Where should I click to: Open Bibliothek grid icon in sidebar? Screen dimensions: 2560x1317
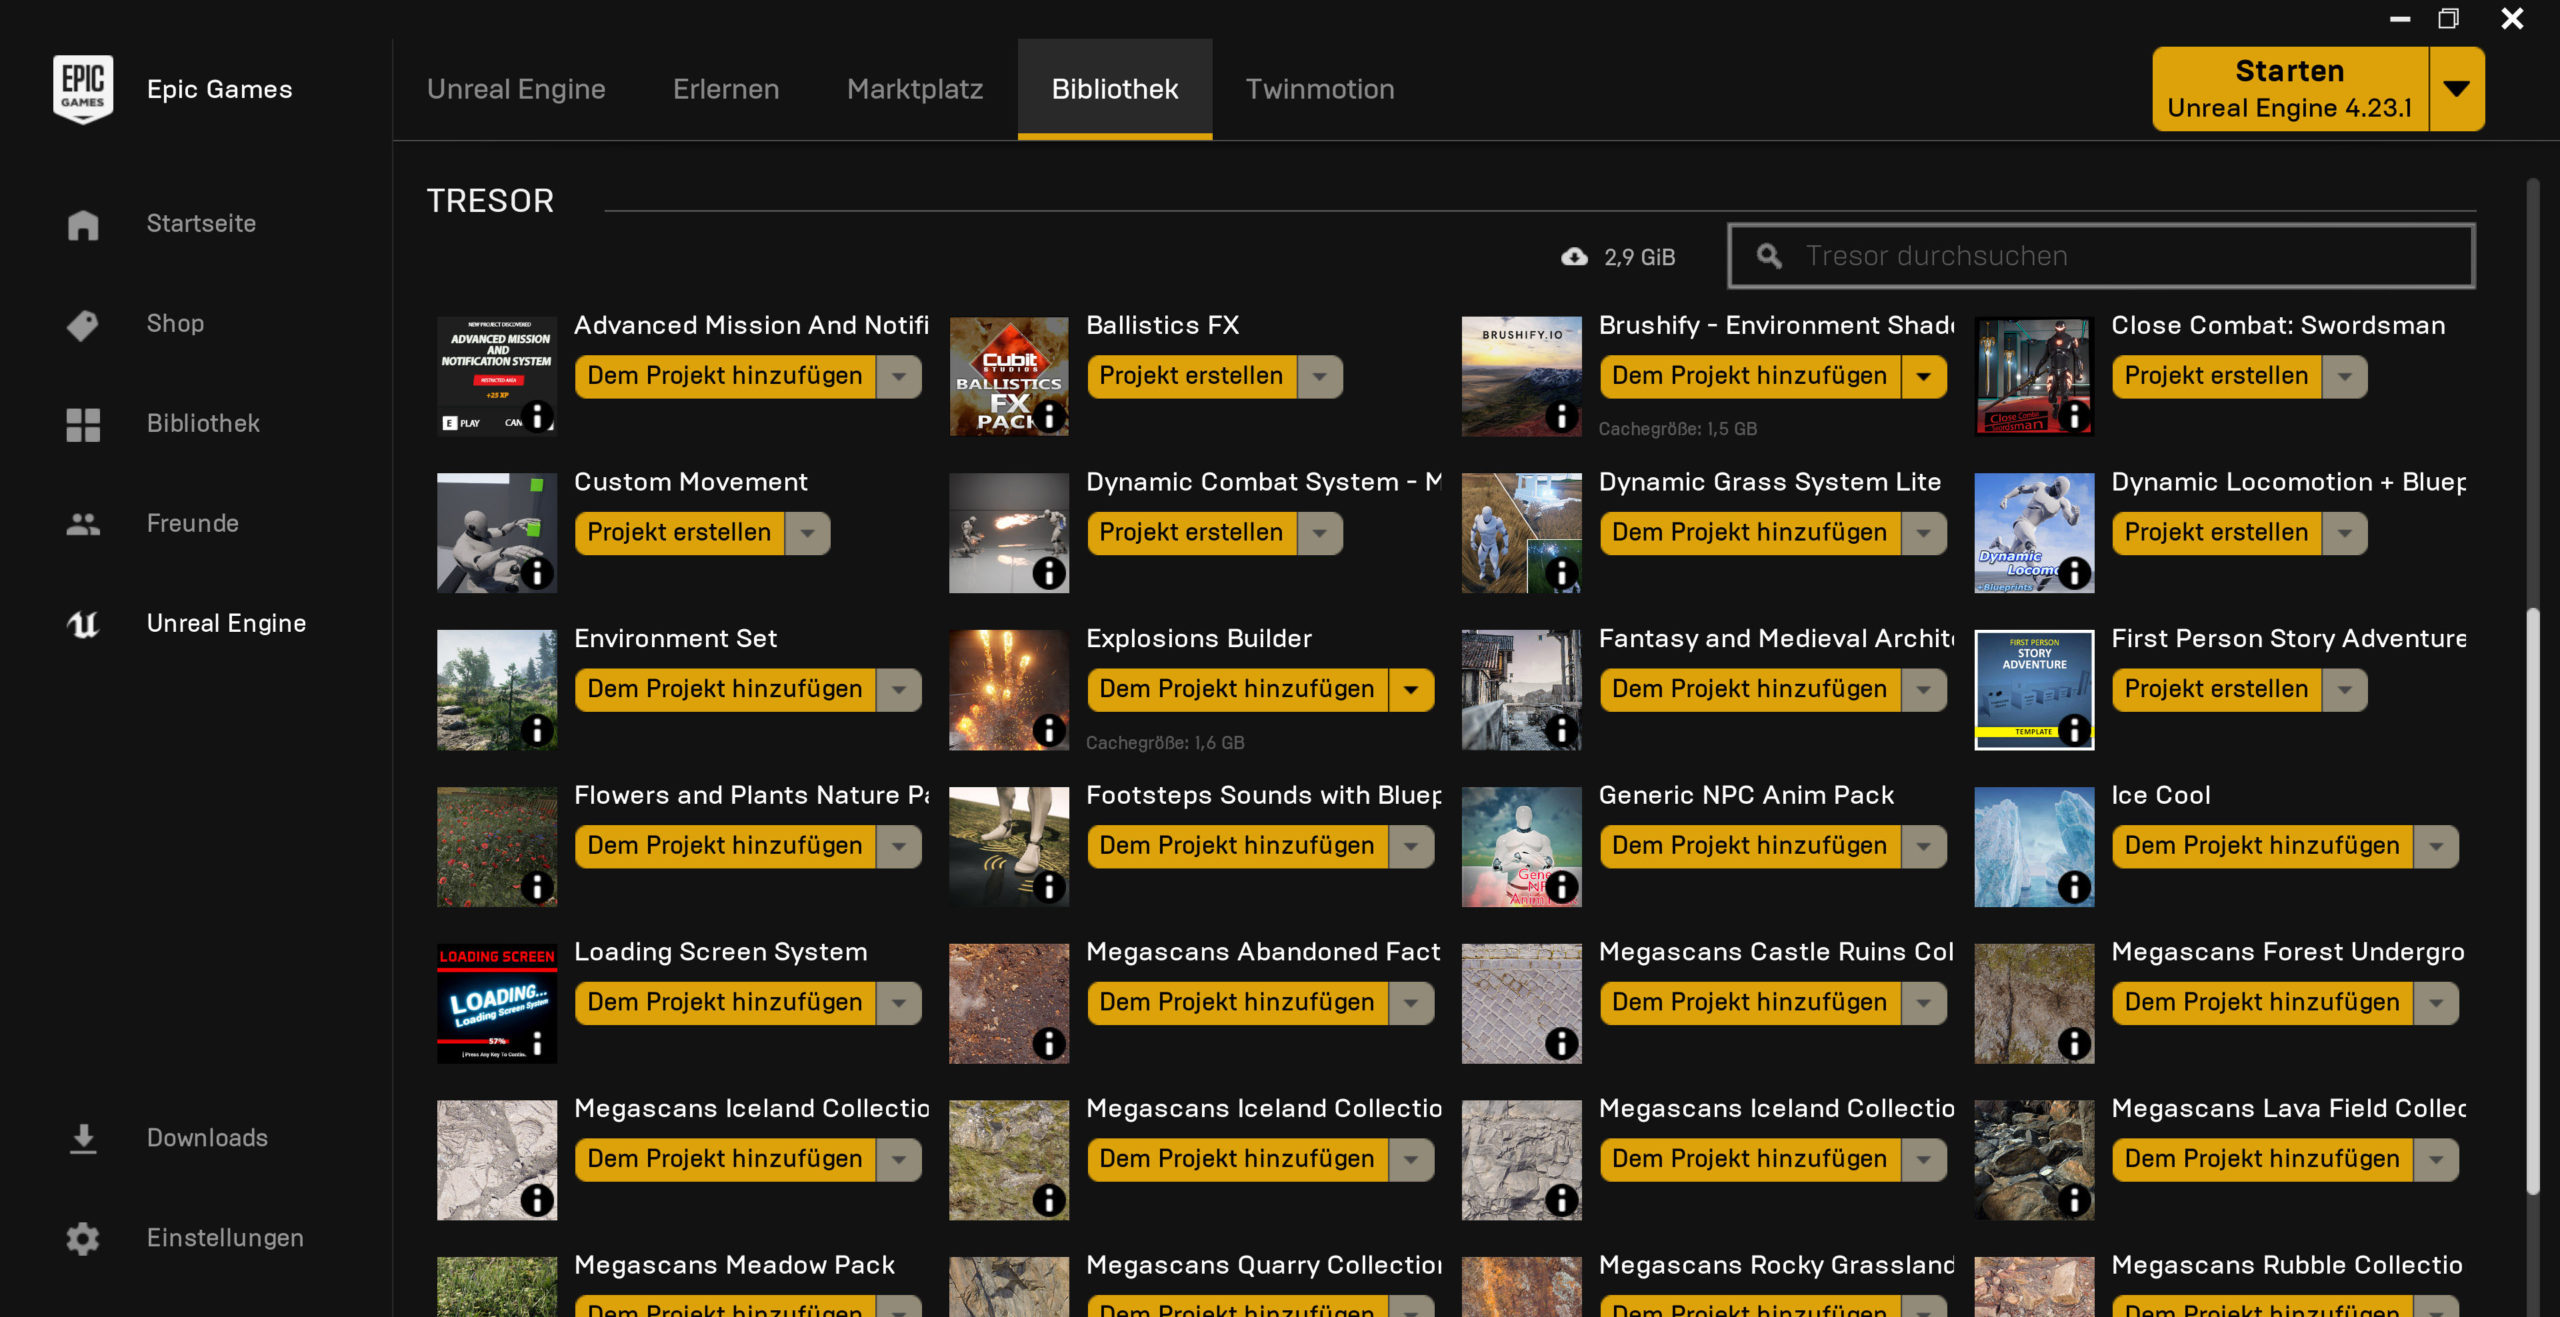(x=83, y=424)
